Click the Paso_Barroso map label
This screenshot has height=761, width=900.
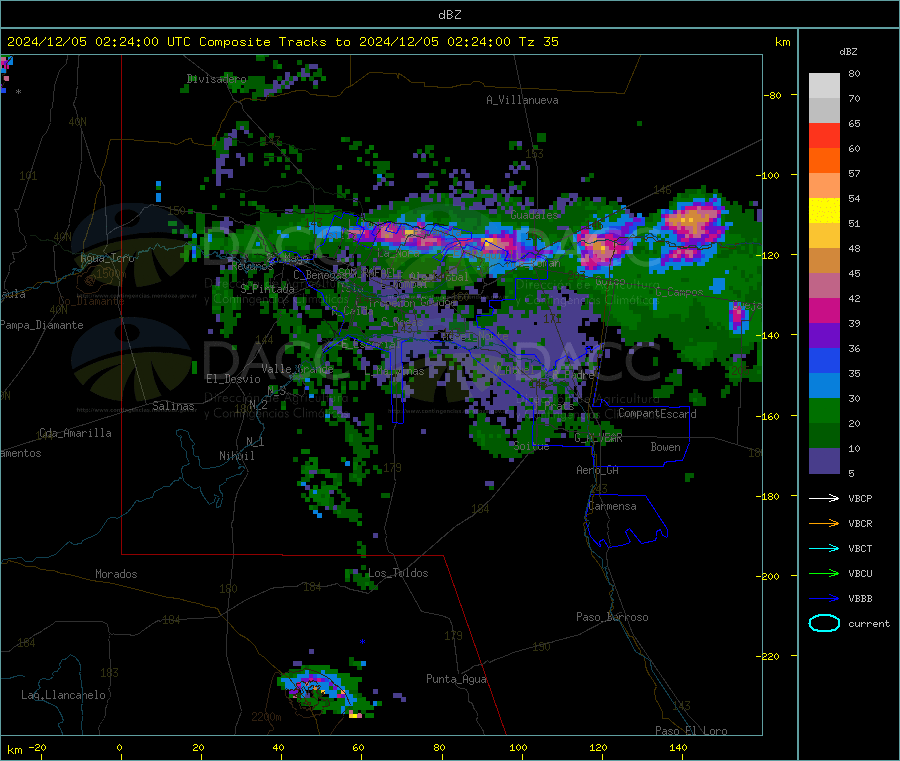click(x=612, y=617)
